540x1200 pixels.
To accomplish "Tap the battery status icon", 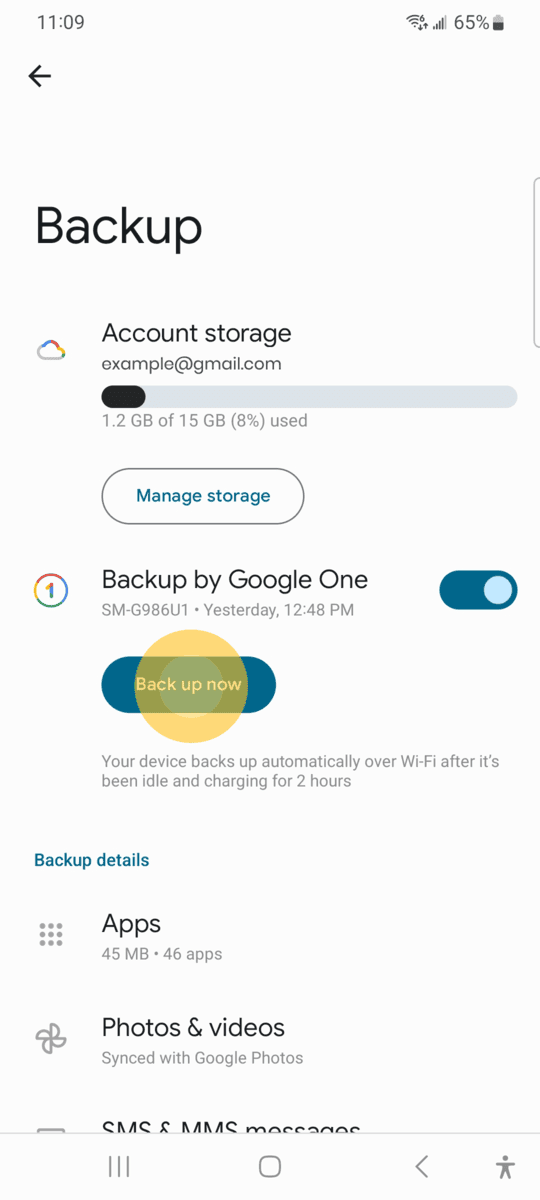I will 500,22.
